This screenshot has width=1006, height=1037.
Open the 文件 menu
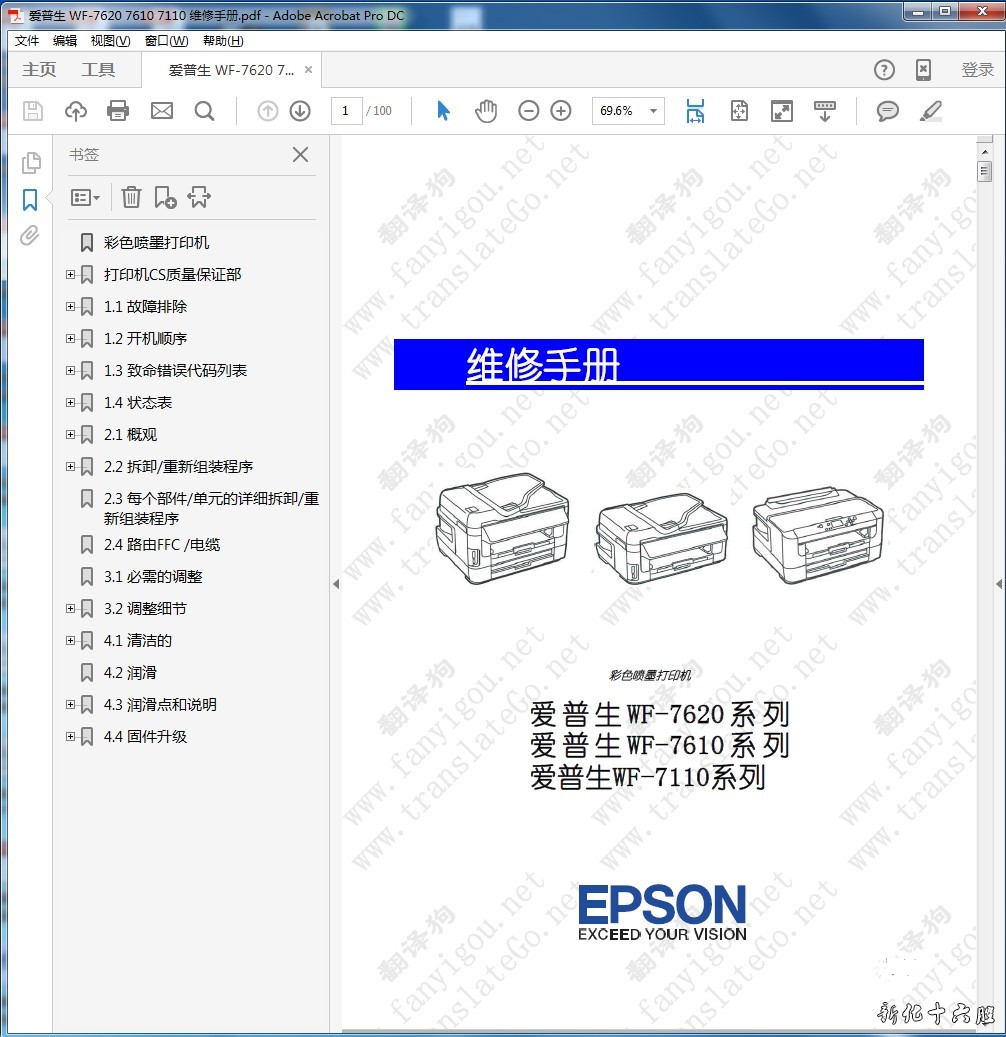coord(27,41)
